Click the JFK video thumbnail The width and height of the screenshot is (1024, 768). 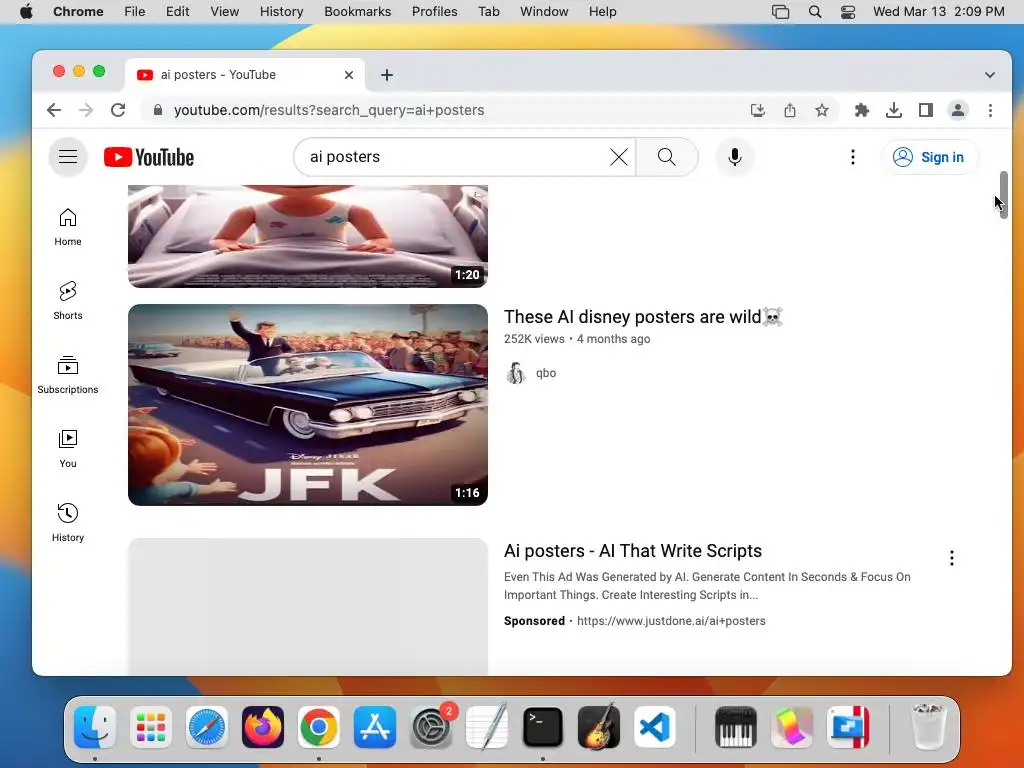click(308, 405)
